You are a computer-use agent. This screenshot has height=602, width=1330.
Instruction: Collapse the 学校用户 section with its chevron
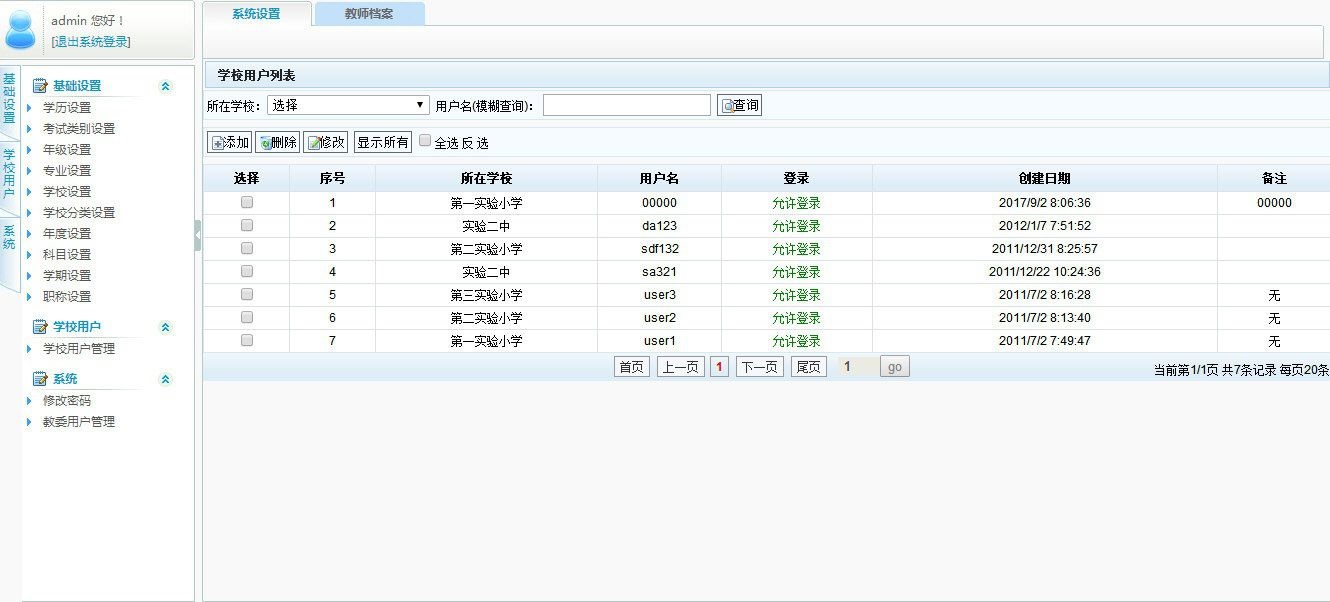pyautogui.click(x=166, y=328)
